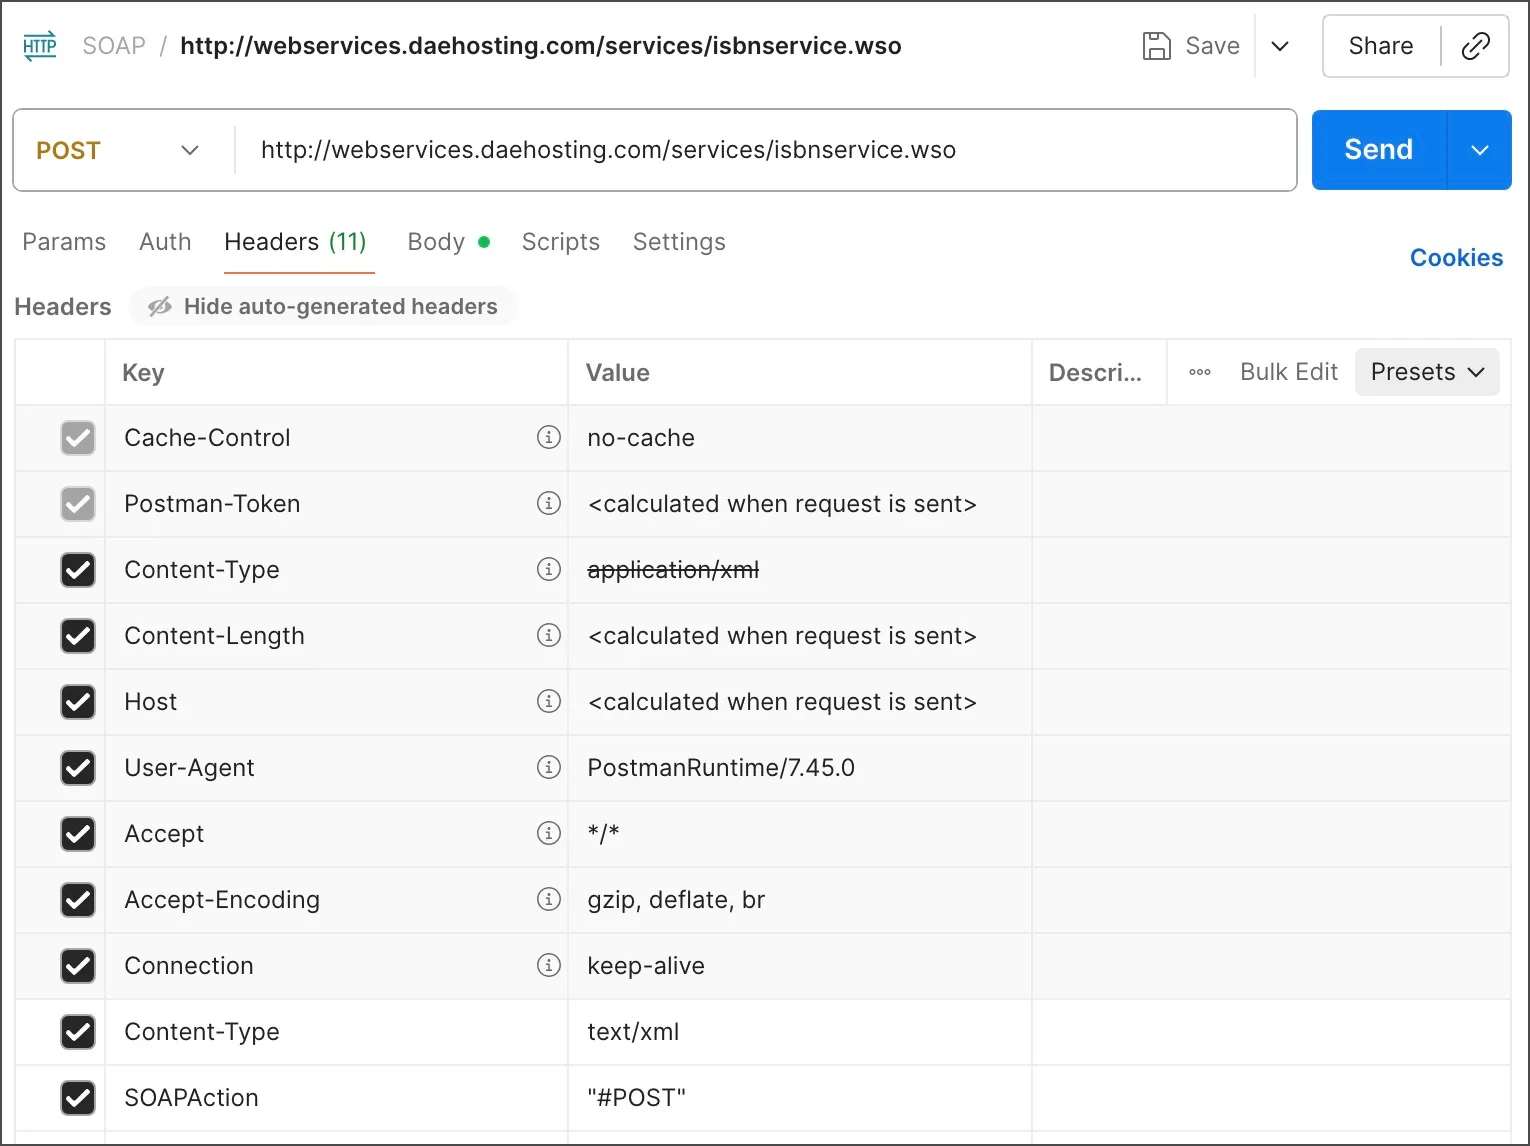The height and width of the screenshot is (1146, 1530).
Task: Open the Cookies link
Action: tap(1456, 258)
